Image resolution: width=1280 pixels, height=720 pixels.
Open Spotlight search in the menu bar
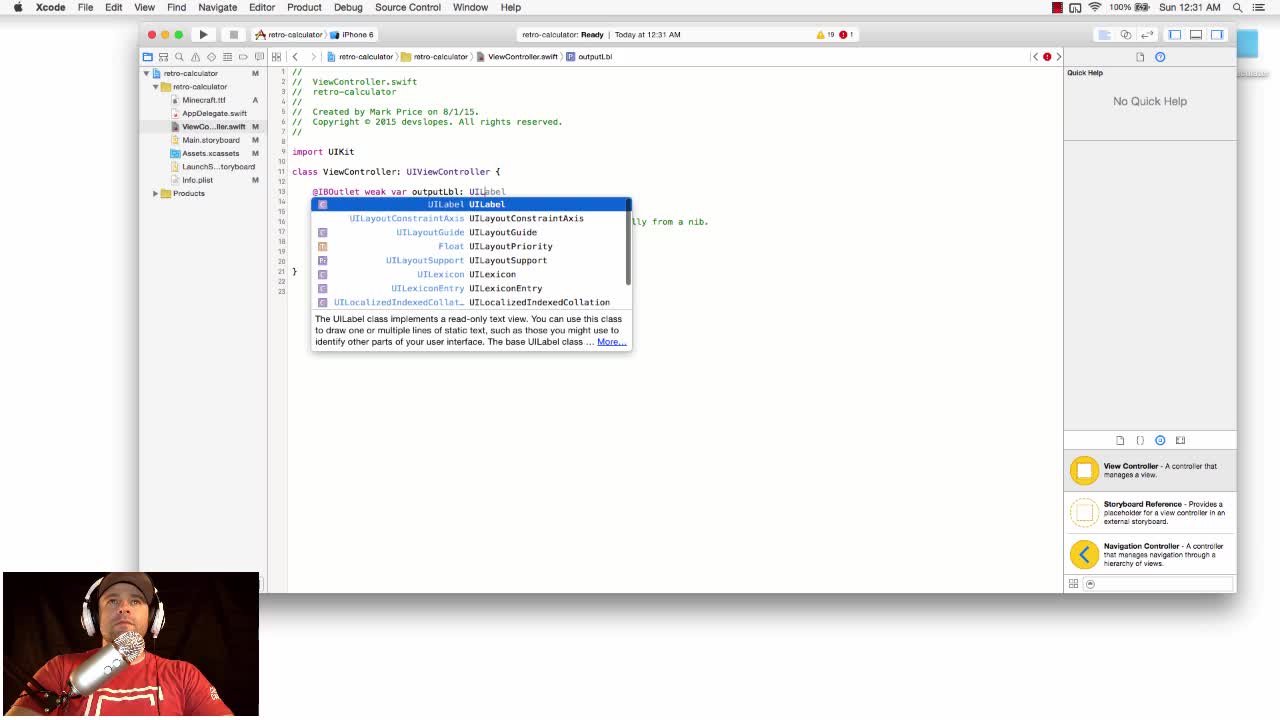[x=1237, y=7]
